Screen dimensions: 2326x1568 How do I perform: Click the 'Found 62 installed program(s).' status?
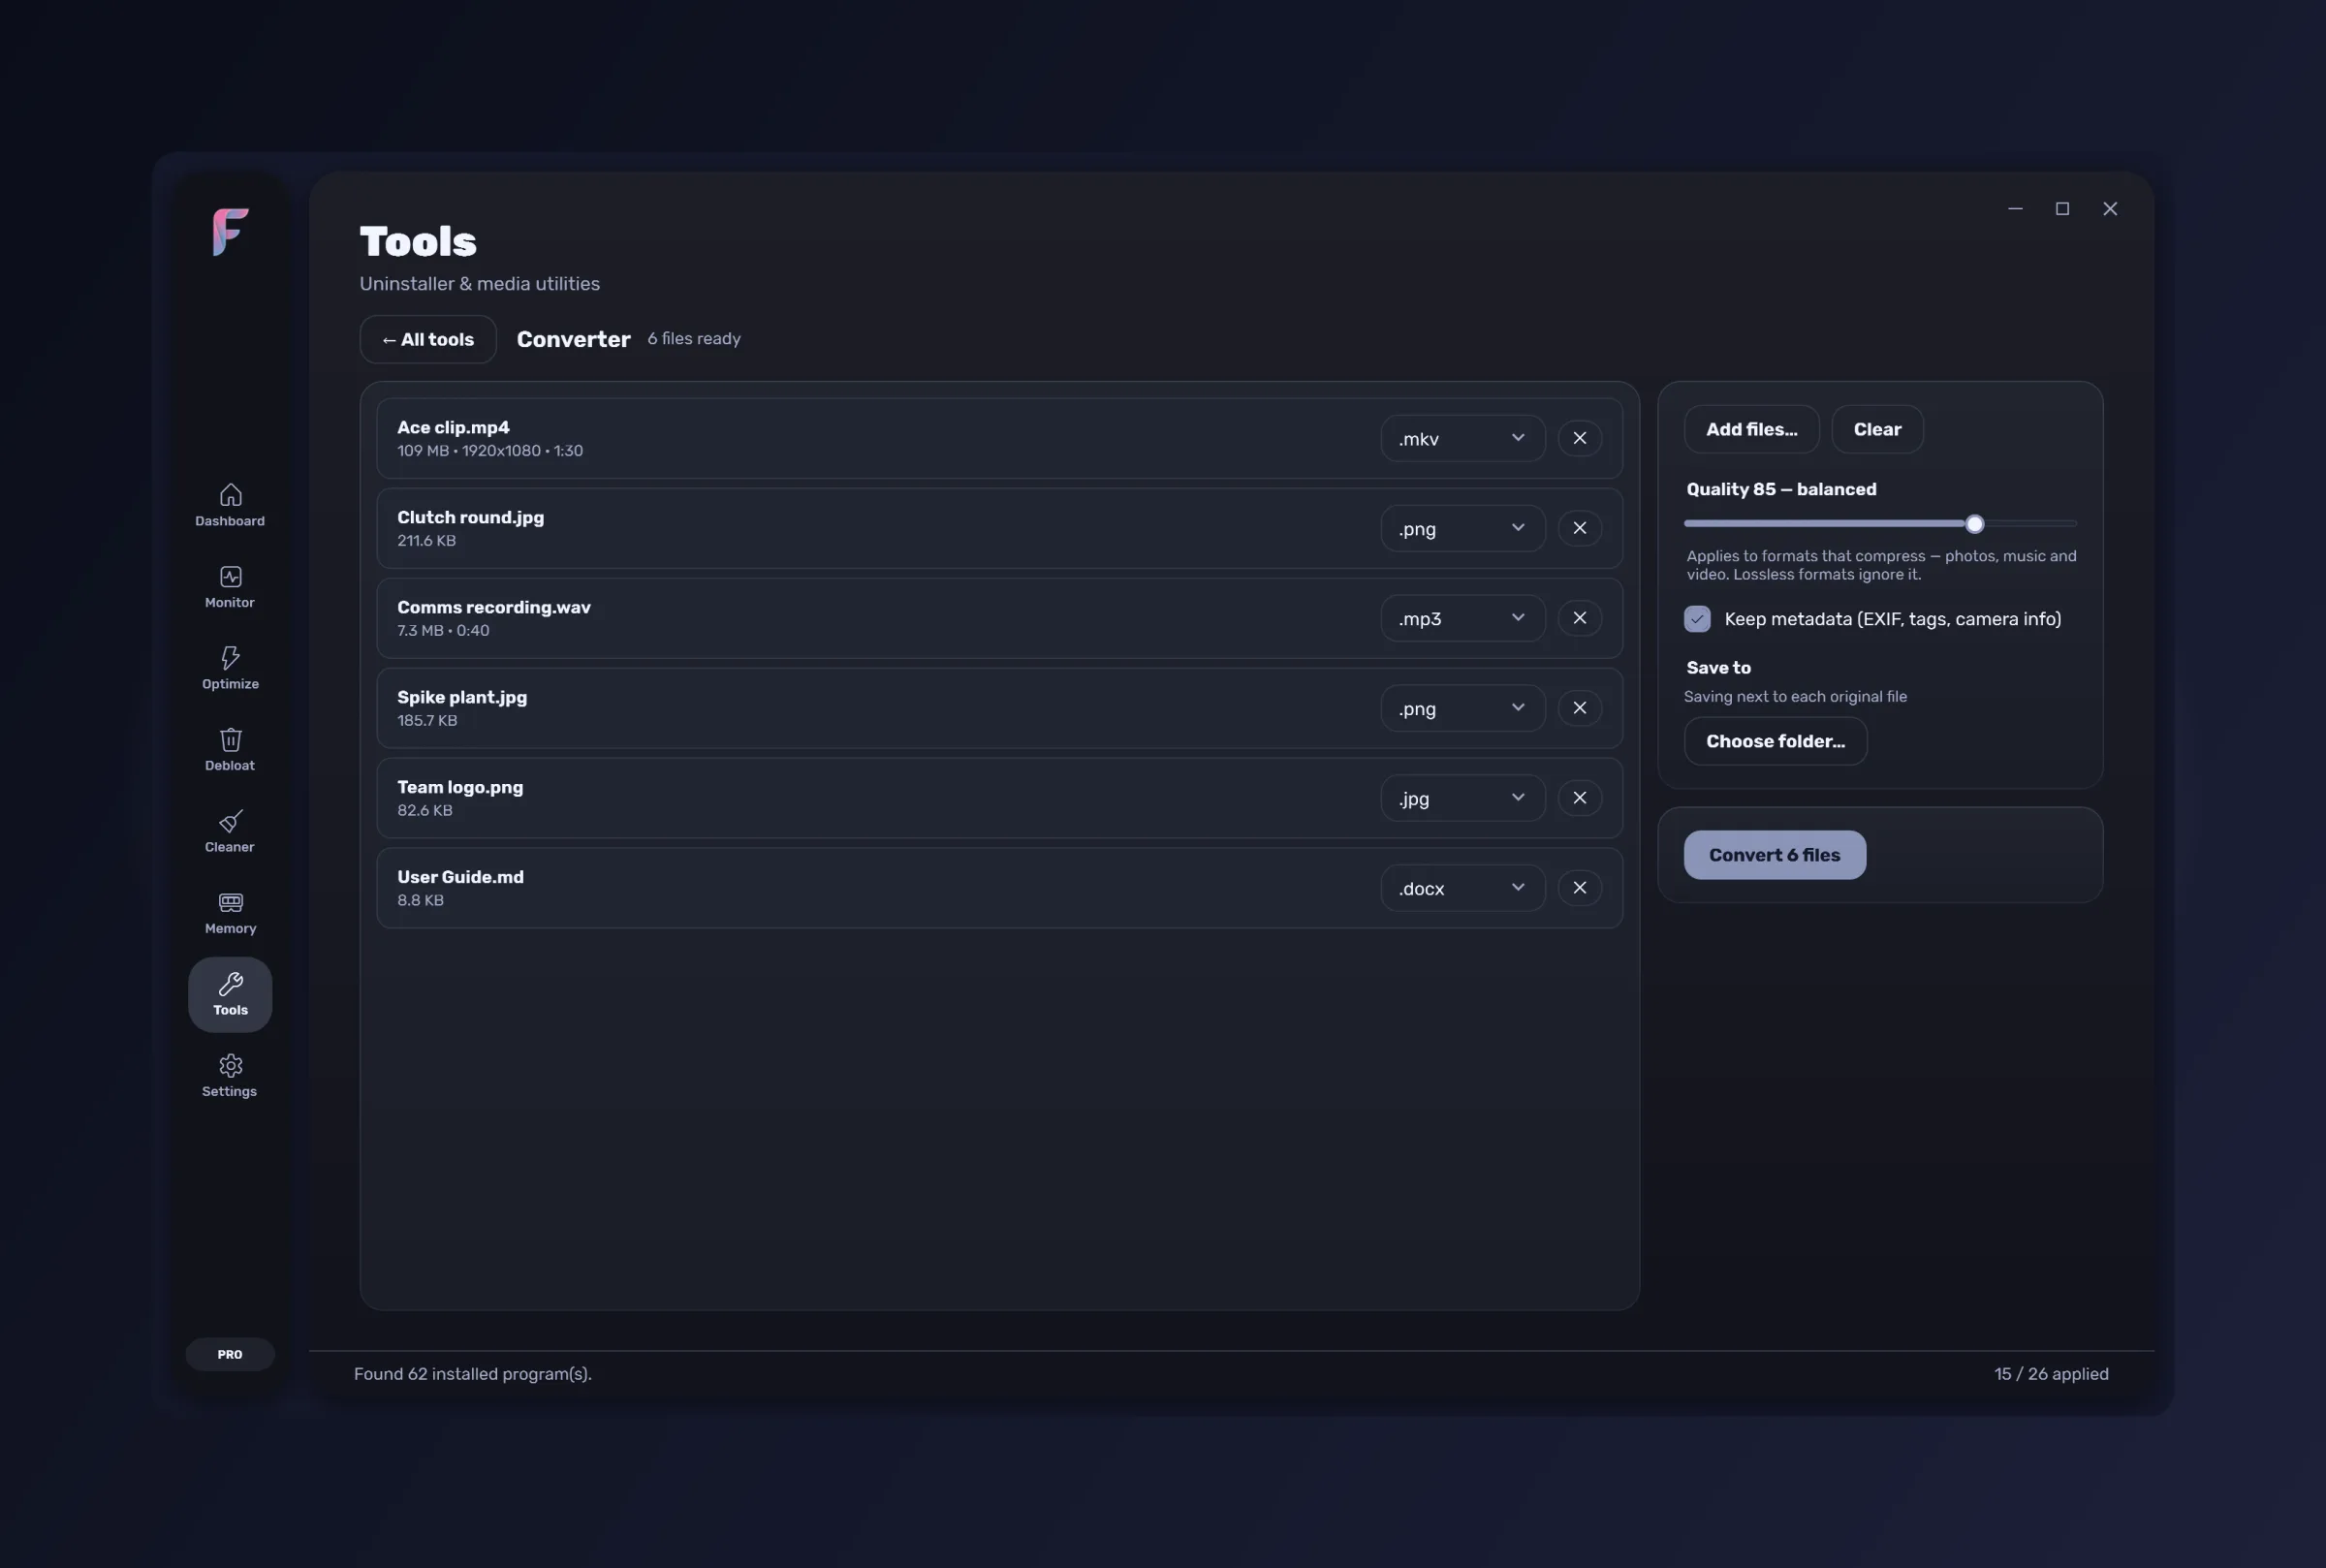point(473,1374)
